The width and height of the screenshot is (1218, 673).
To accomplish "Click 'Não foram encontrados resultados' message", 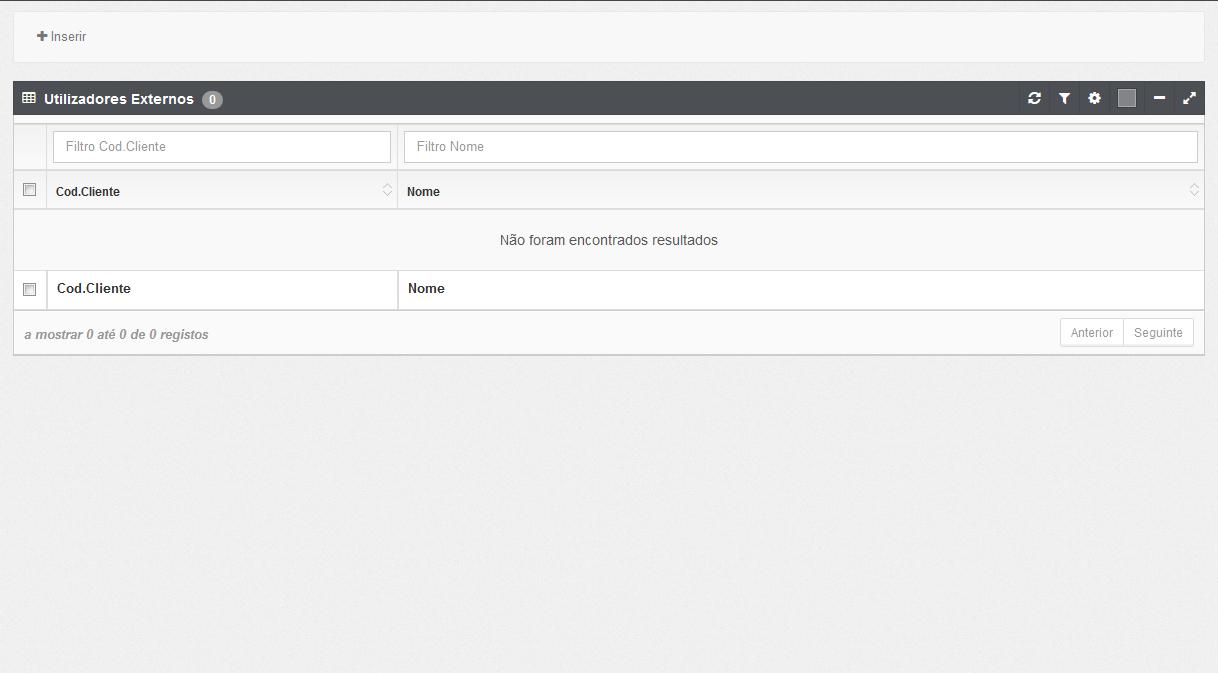I will click(x=609, y=240).
